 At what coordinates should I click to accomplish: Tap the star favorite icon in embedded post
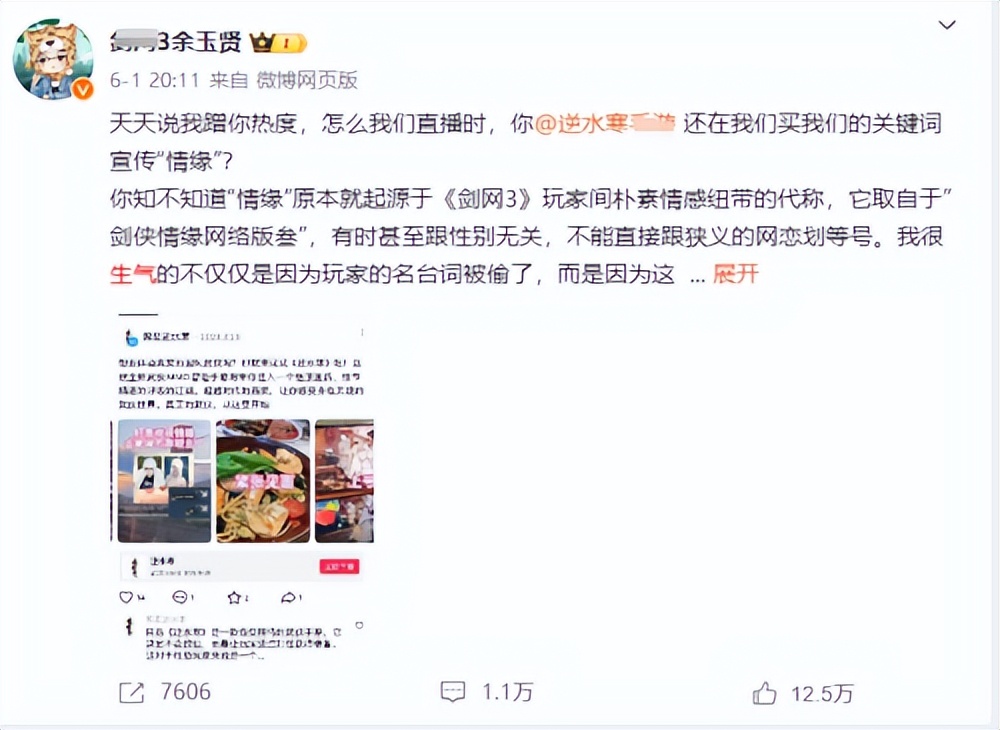click(233, 597)
